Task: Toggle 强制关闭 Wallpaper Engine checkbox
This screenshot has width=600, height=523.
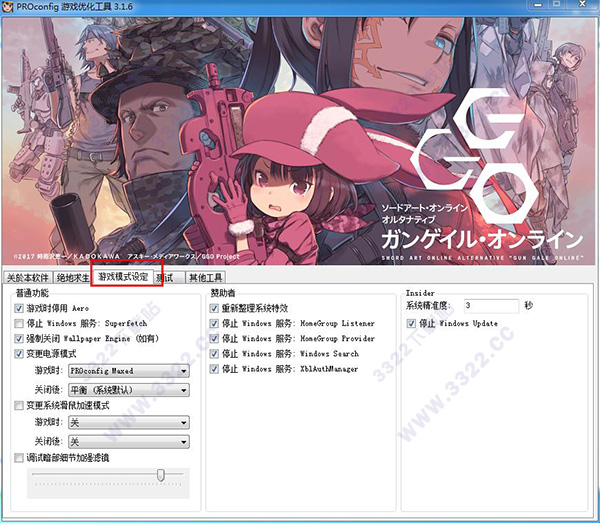Action: point(19,339)
